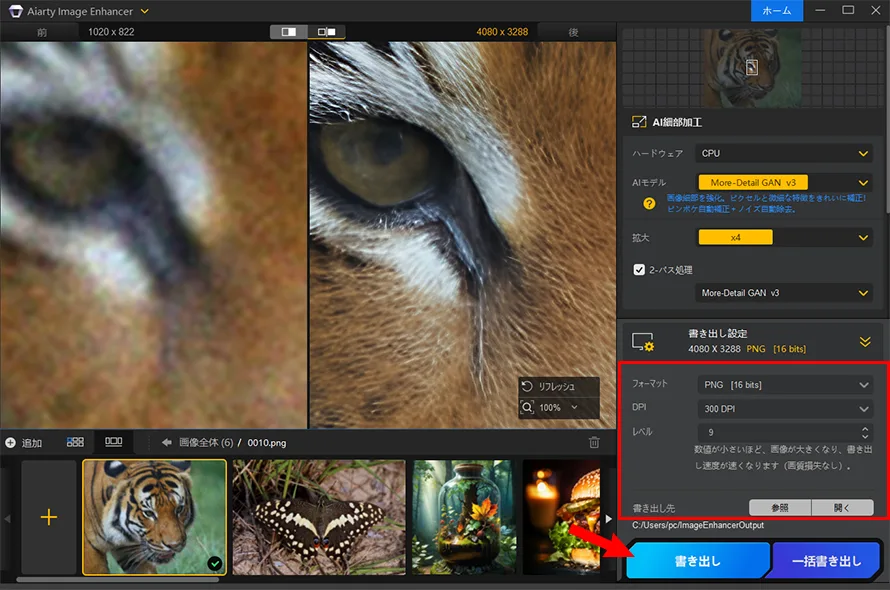The height and width of the screenshot is (590, 890).
Task: Click the export settings monitor gear icon
Action: pyautogui.click(x=643, y=342)
